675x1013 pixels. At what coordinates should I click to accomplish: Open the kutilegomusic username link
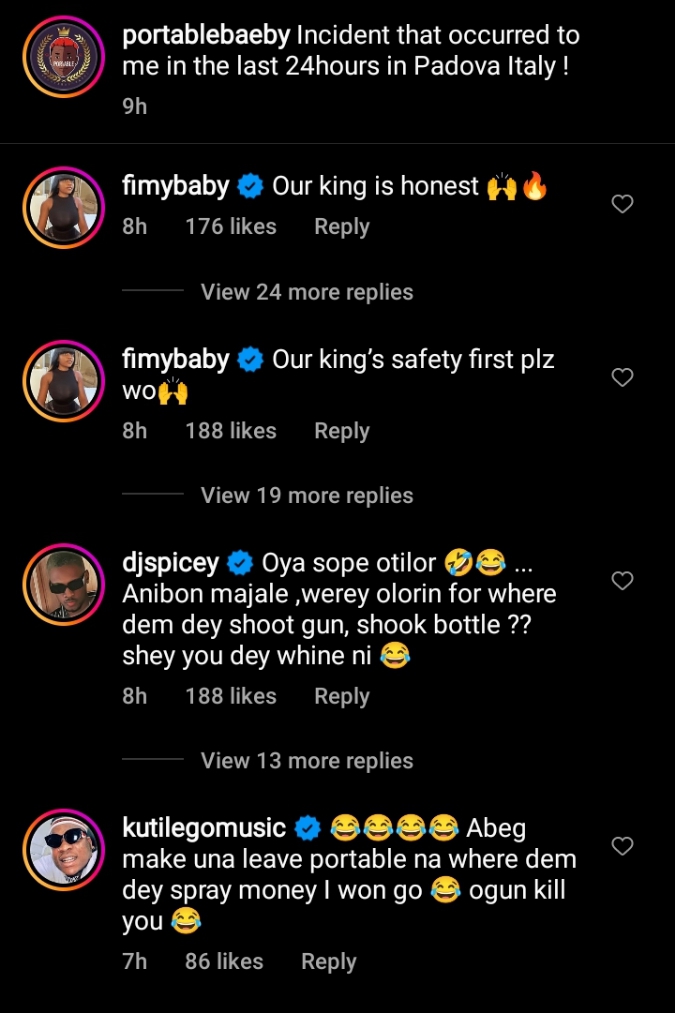[204, 828]
